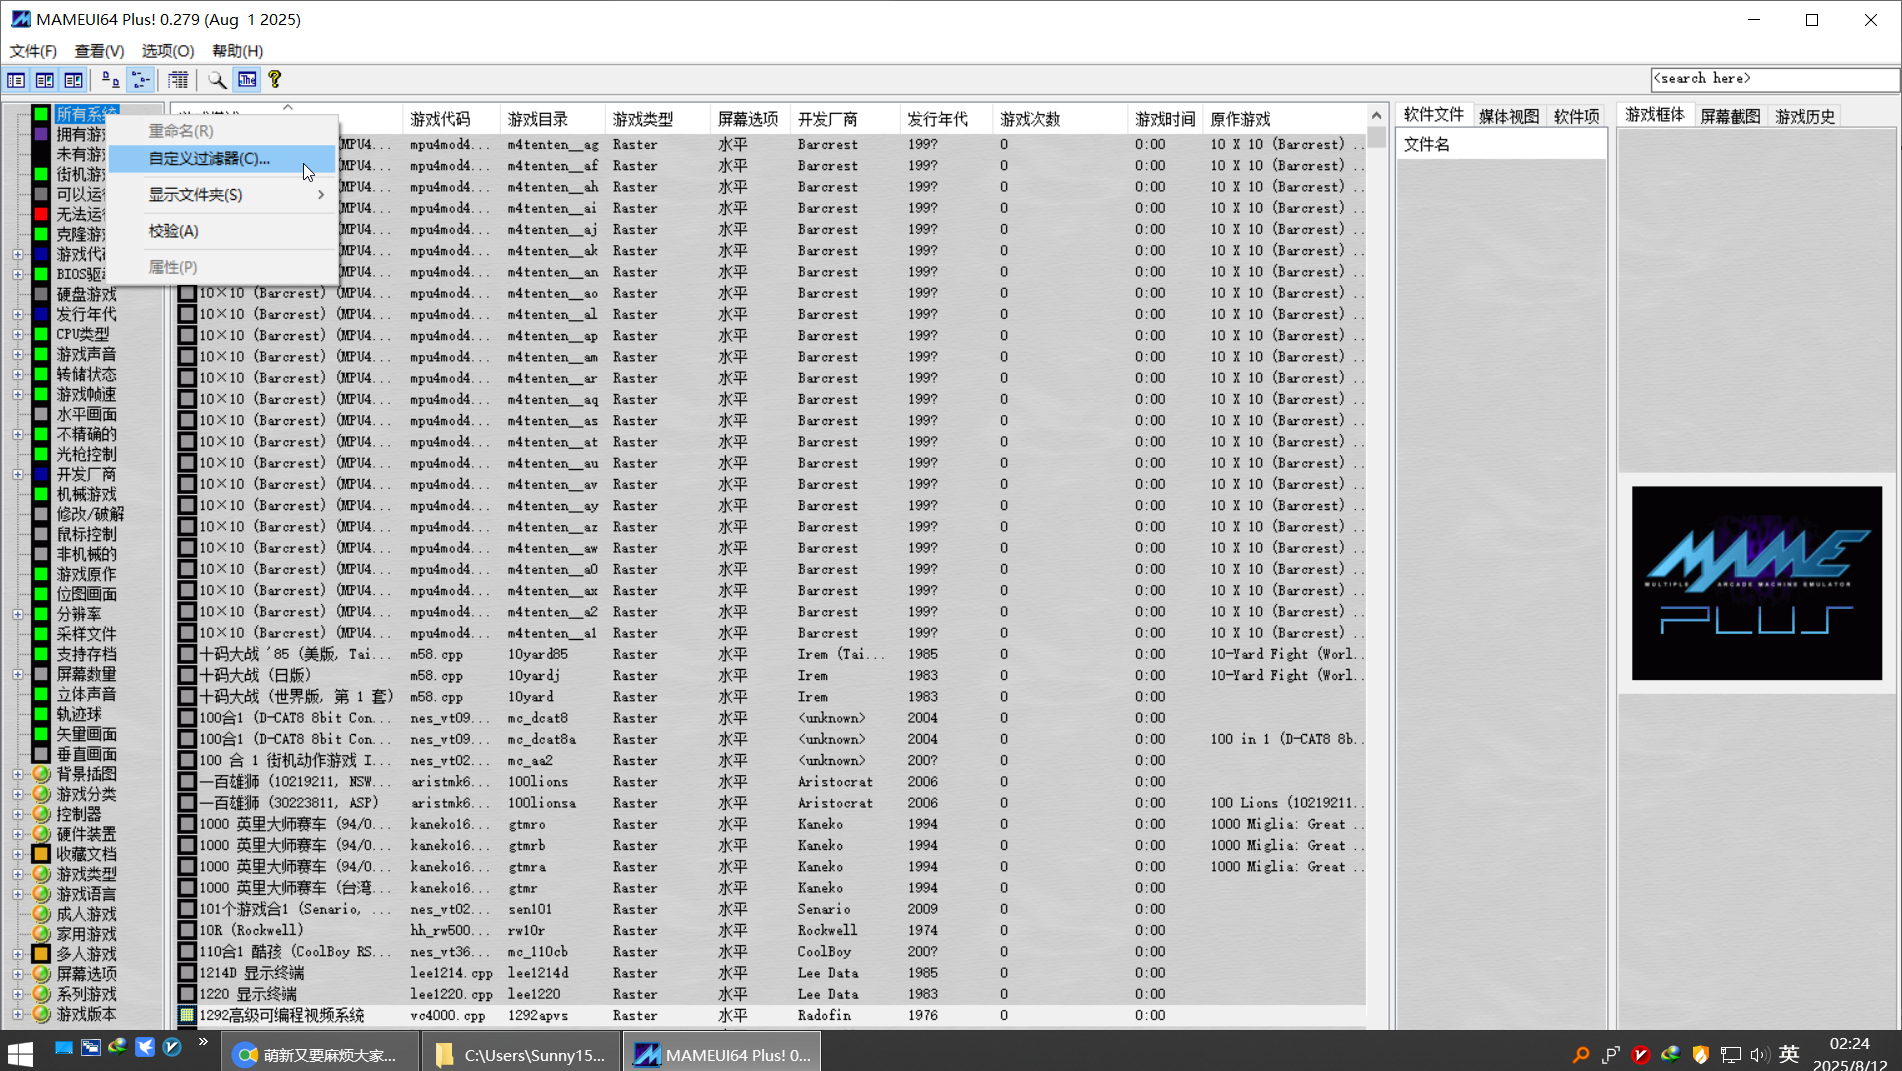
Task: Expand the 发行年代 tree folder
Action: pos(18,314)
